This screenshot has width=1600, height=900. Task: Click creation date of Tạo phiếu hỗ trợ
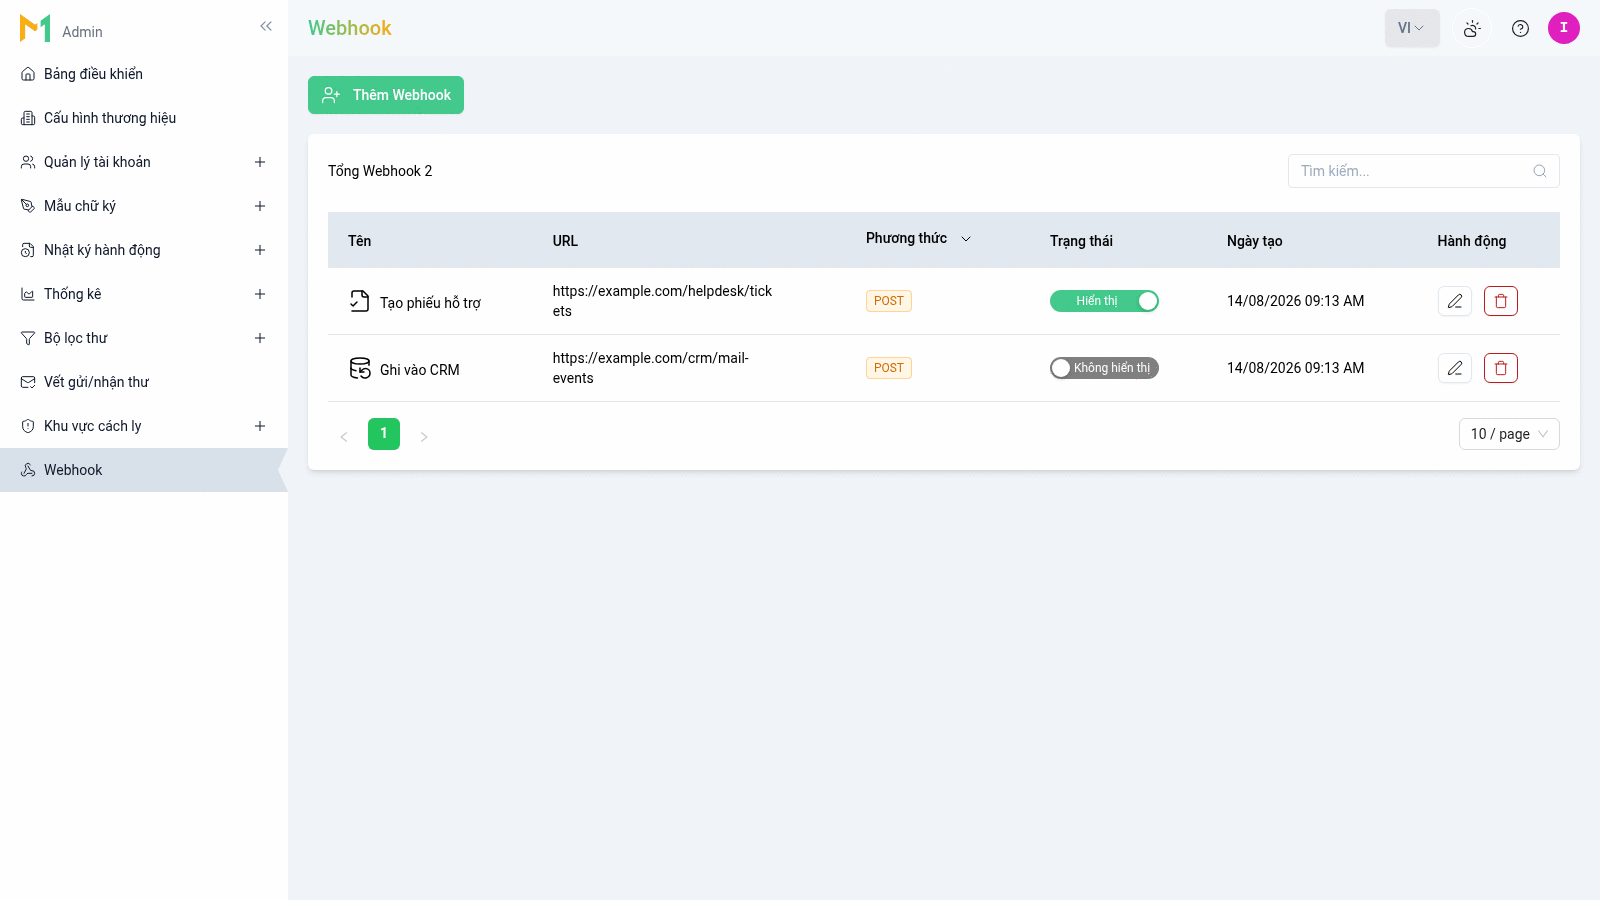(x=1295, y=301)
